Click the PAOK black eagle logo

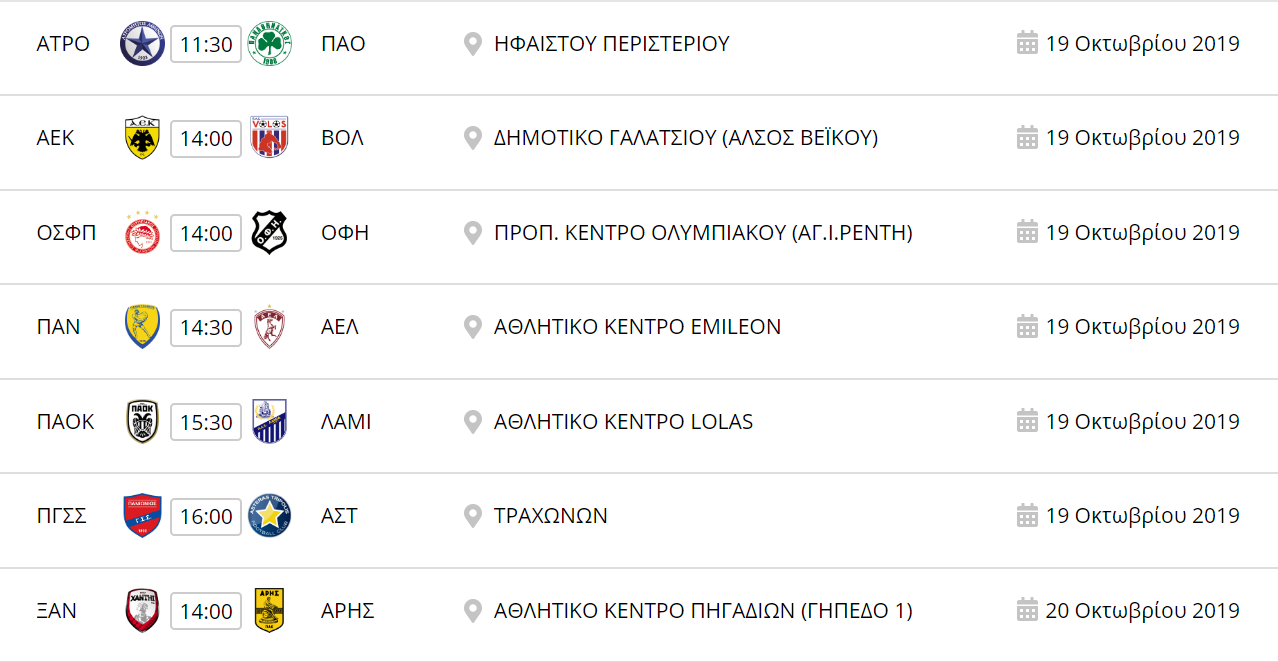(142, 422)
